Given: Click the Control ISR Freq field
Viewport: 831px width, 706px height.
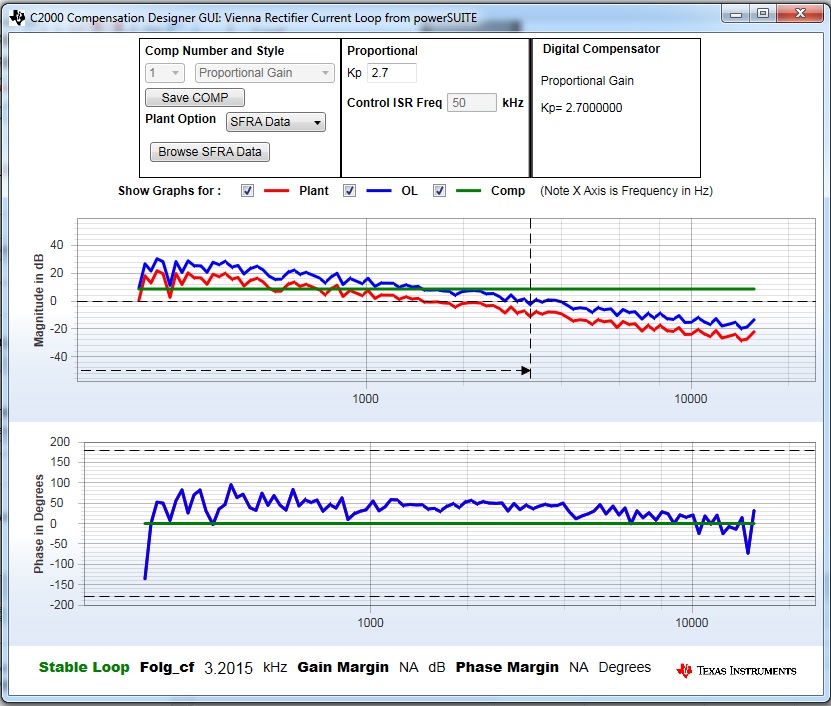Looking at the screenshot, I should (x=472, y=102).
